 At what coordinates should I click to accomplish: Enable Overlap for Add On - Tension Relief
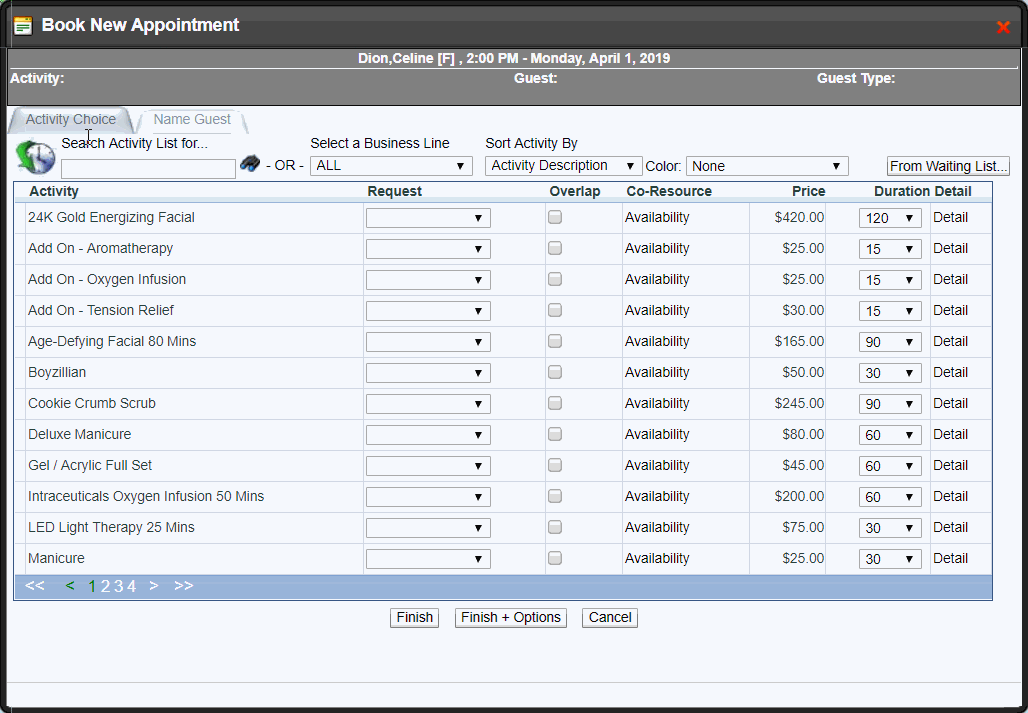click(555, 310)
